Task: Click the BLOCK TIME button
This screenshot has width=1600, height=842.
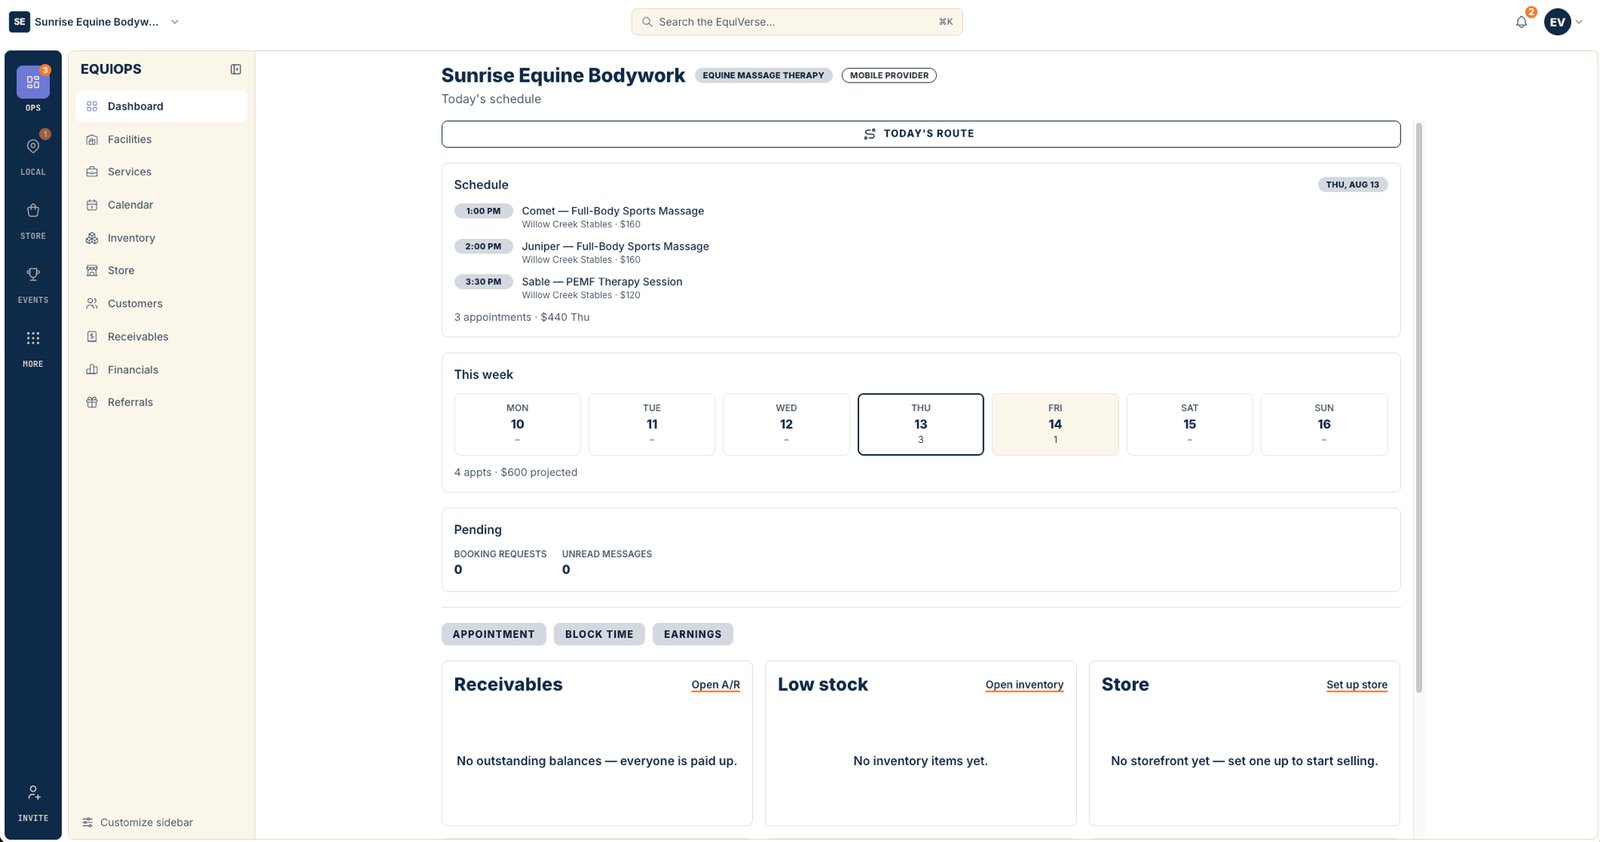Action: [599, 634]
